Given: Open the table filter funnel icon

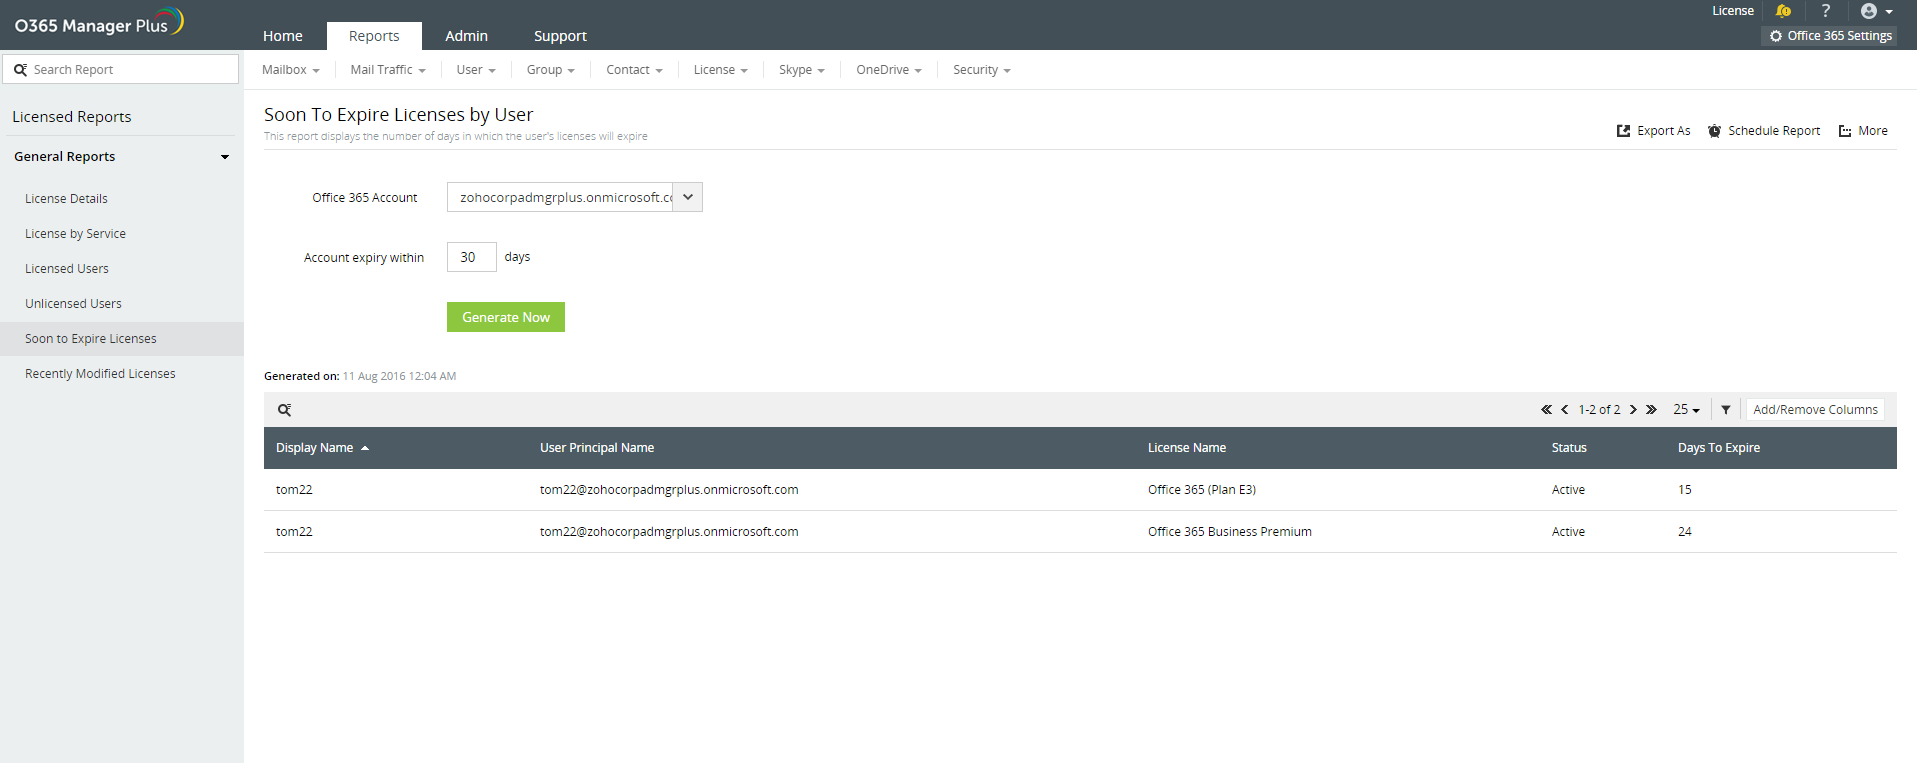Looking at the screenshot, I should (x=1726, y=410).
